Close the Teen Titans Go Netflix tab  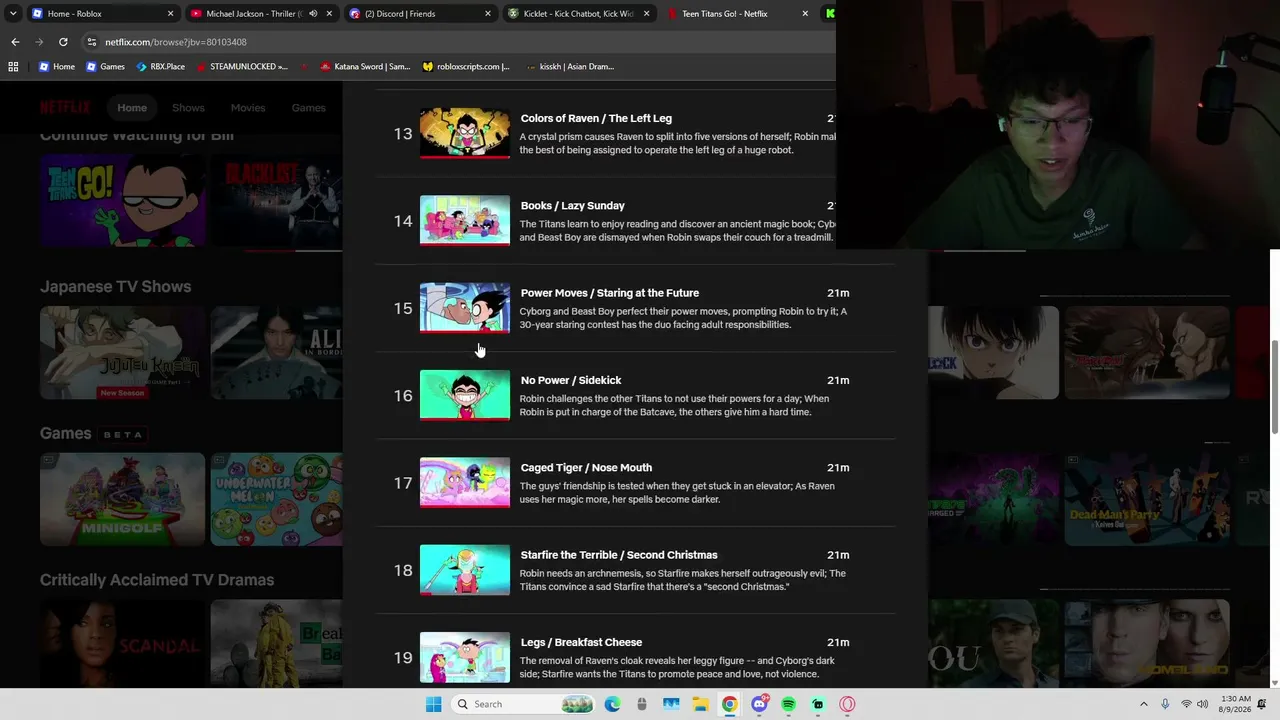coord(805,14)
